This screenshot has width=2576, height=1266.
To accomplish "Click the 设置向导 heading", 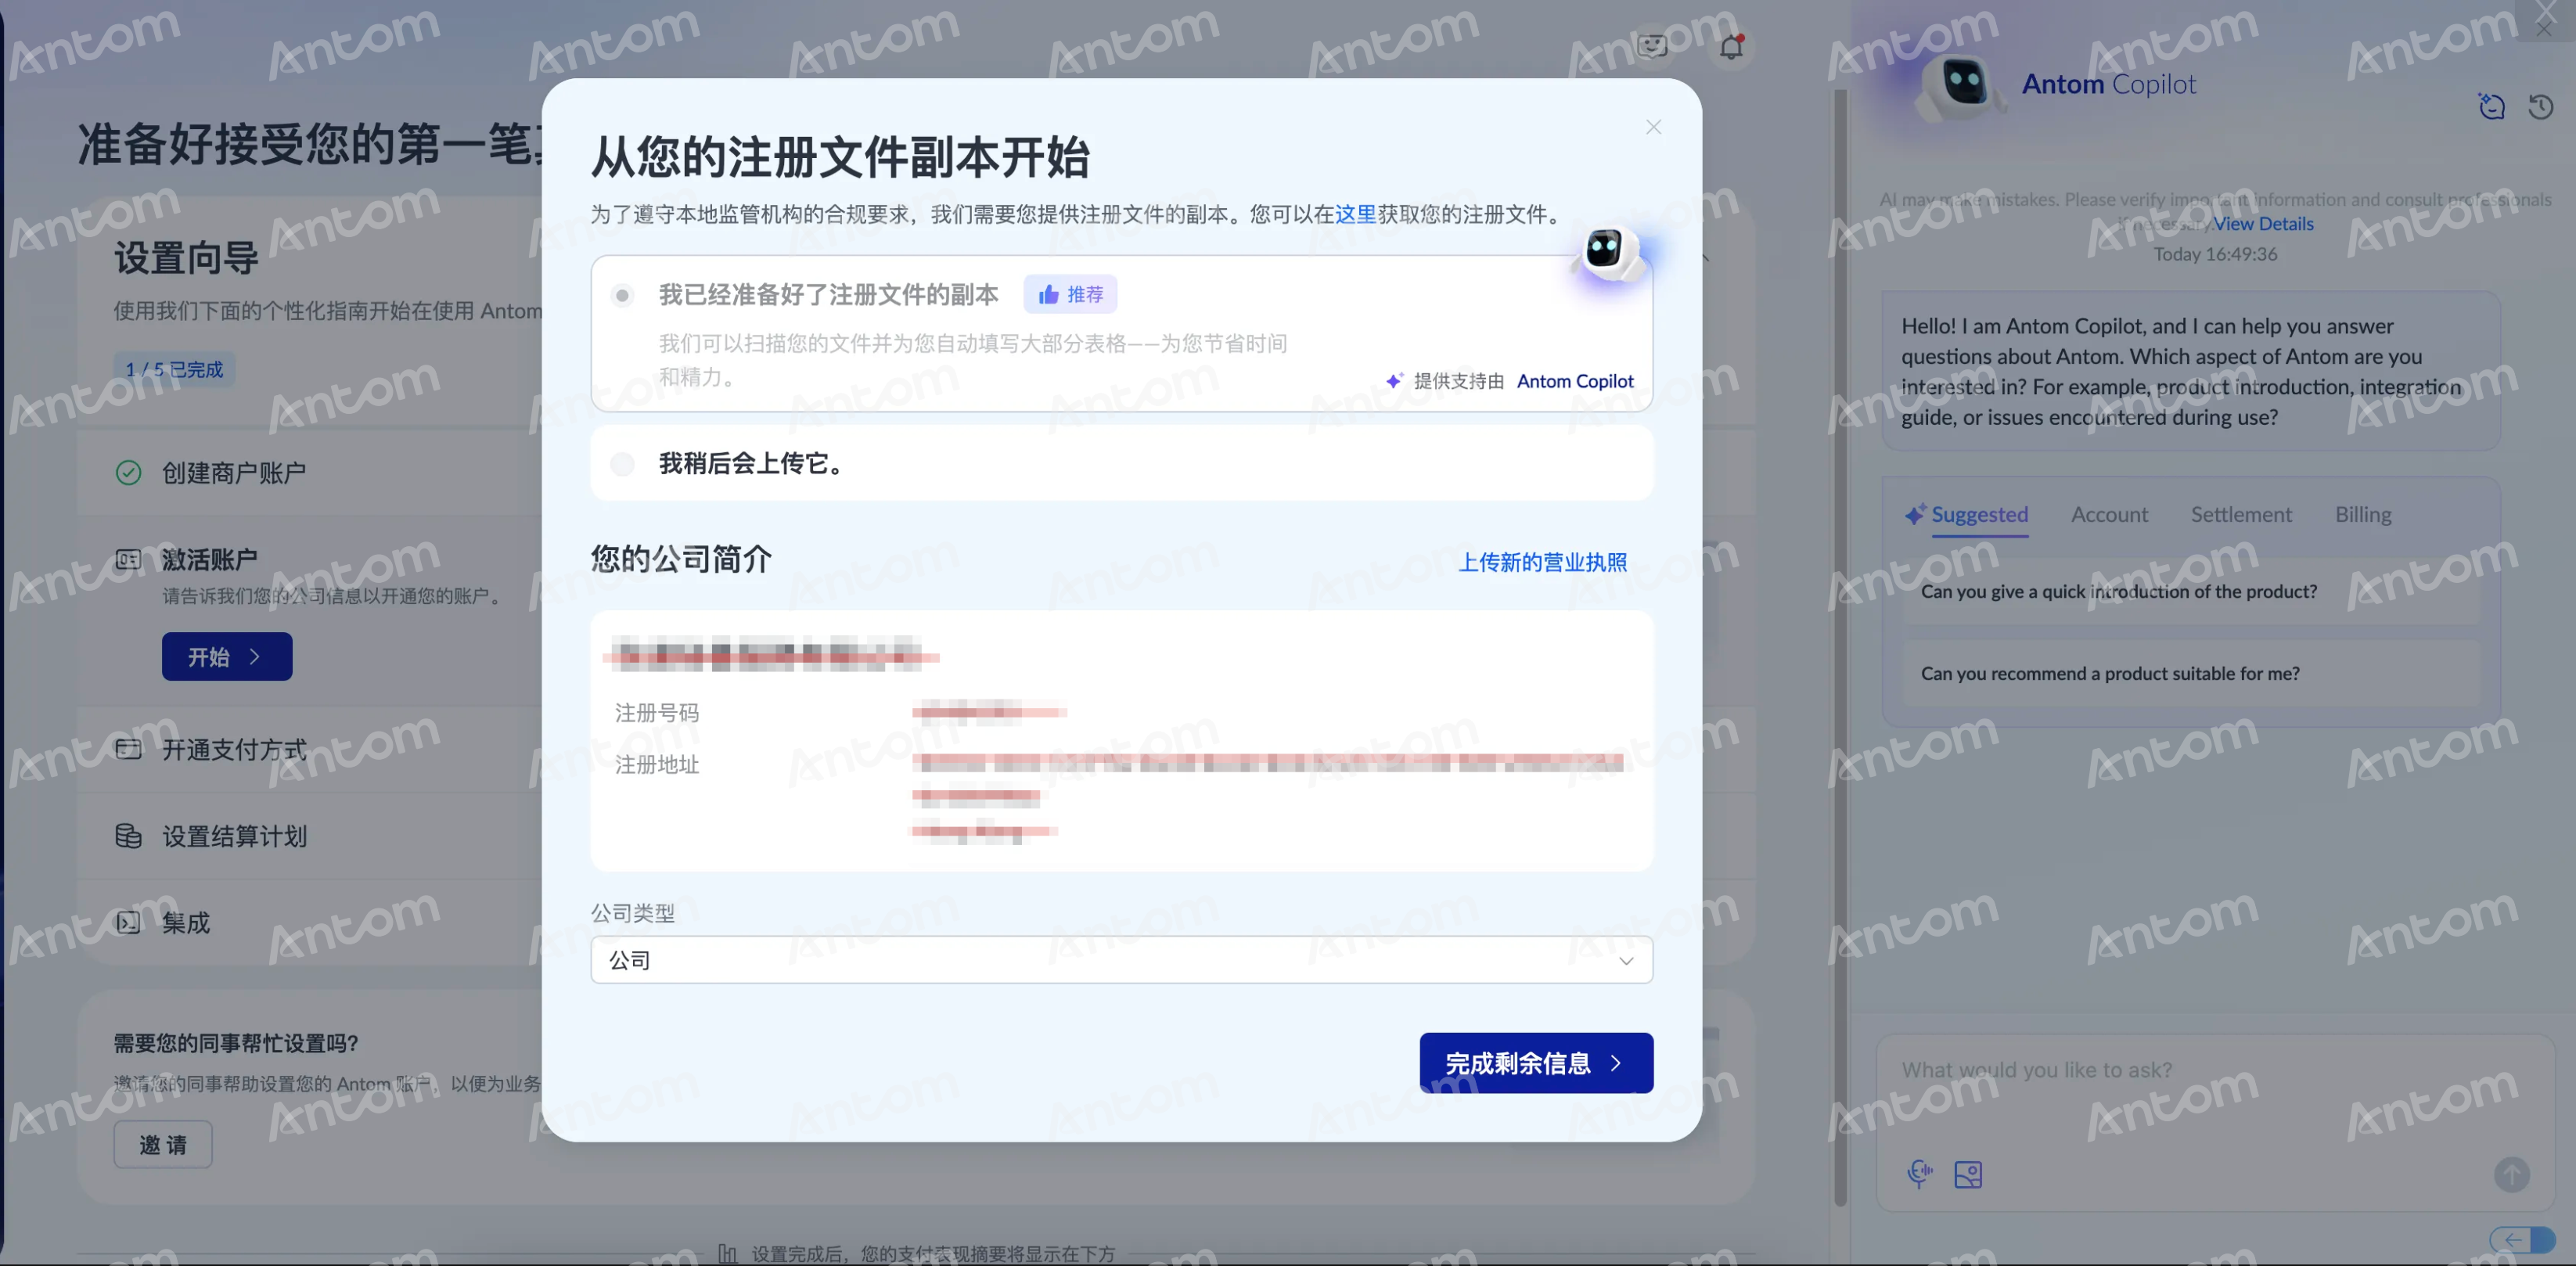I will [186, 258].
